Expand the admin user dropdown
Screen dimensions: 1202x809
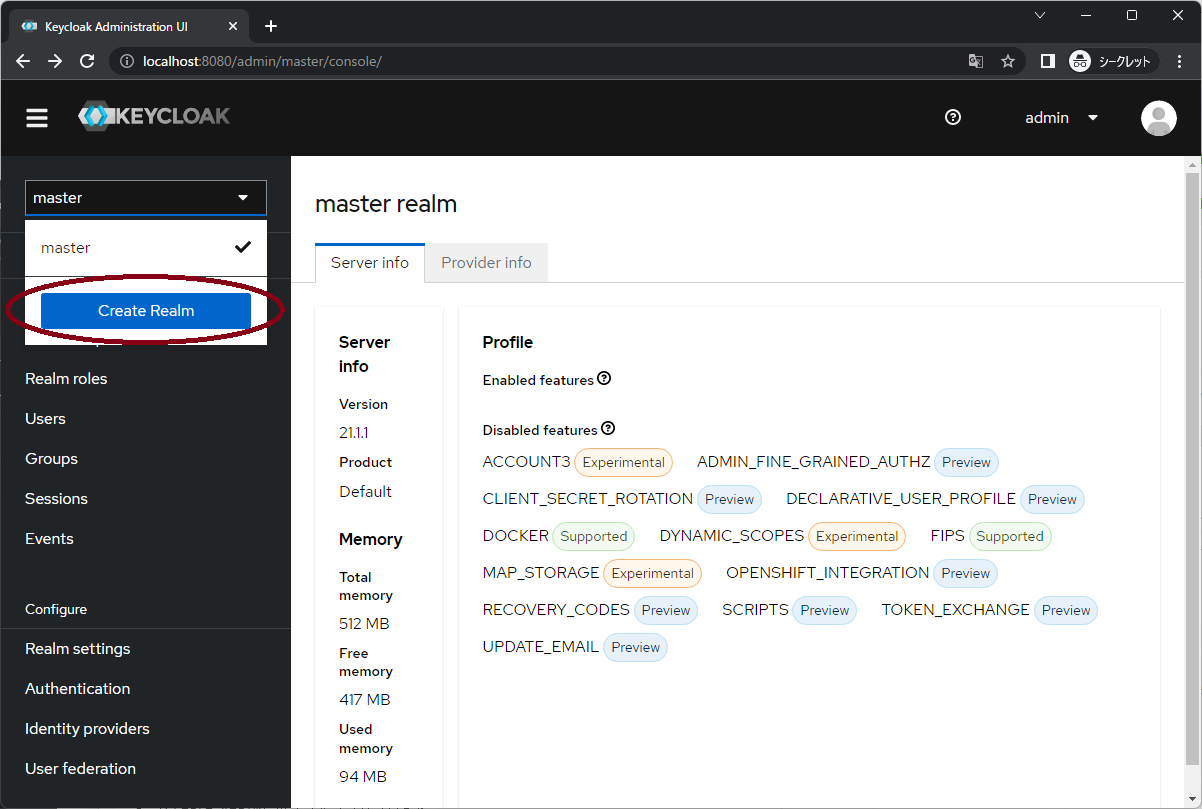coord(1062,118)
